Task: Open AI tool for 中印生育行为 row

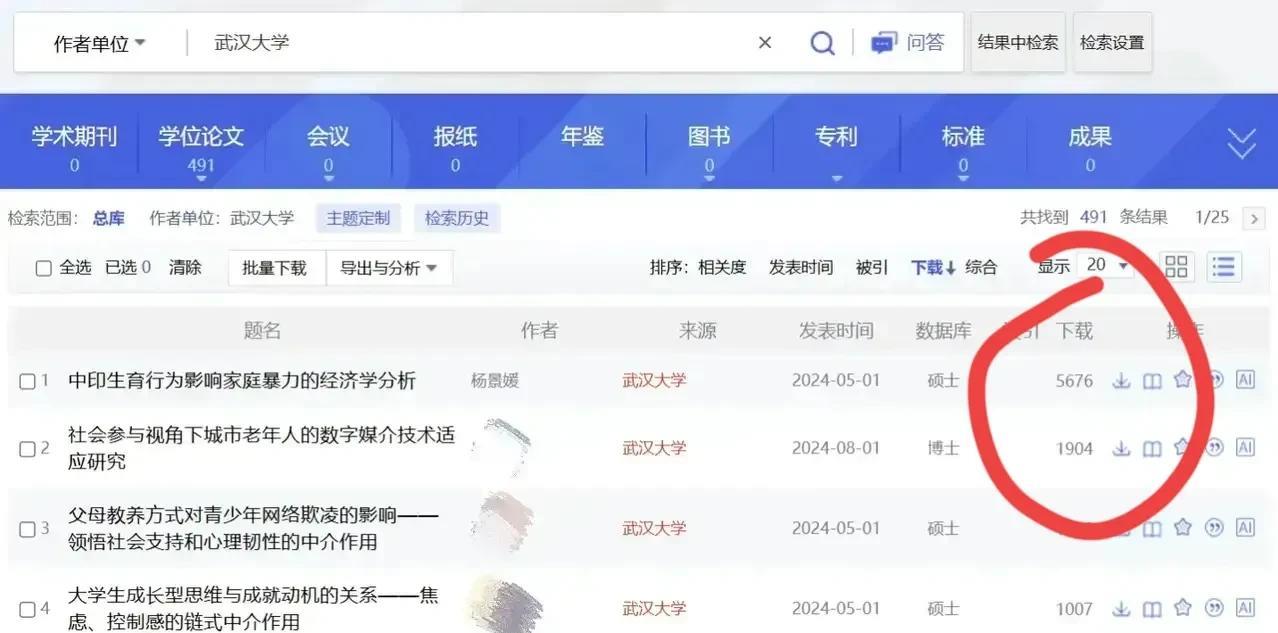Action: [x=1245, y=380]
